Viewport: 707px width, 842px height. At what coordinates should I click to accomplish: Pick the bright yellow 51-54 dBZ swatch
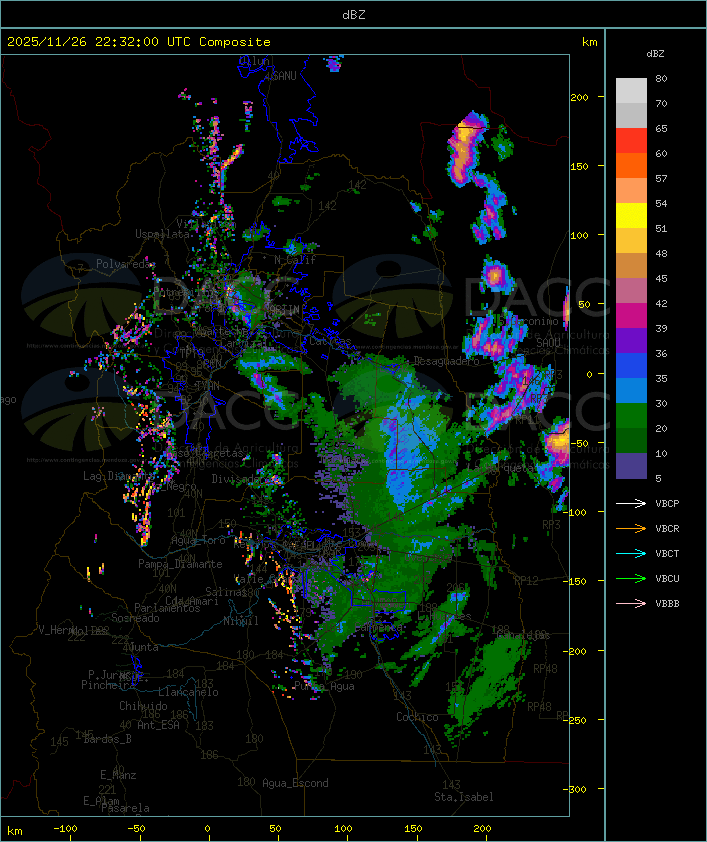pos(631,216)
